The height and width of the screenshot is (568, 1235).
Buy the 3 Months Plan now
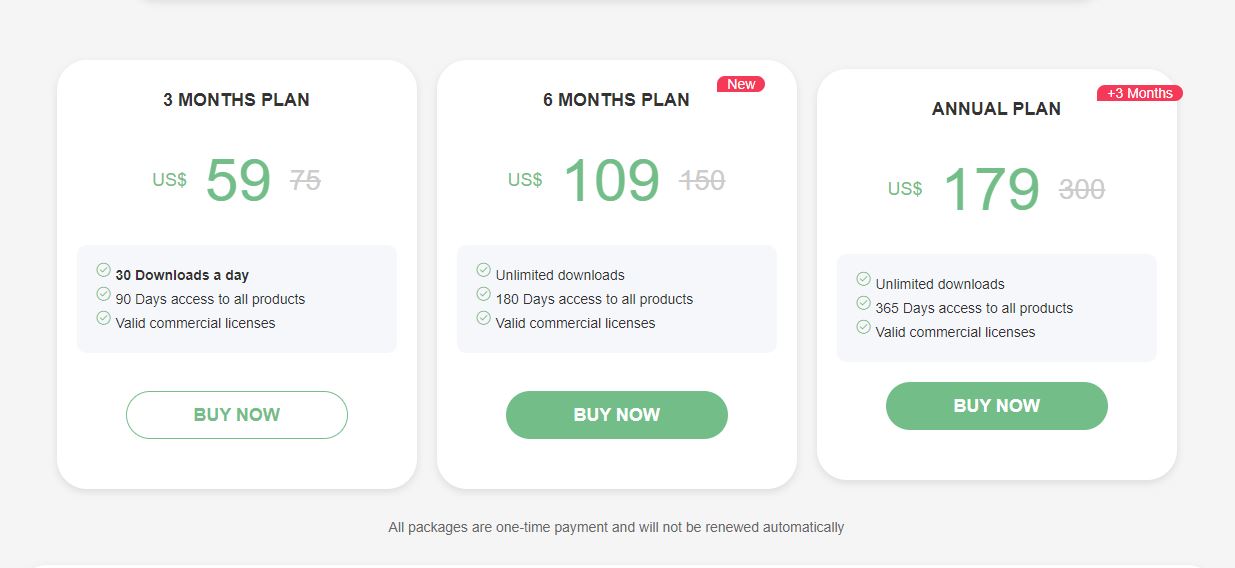click(x=237, y=415)
